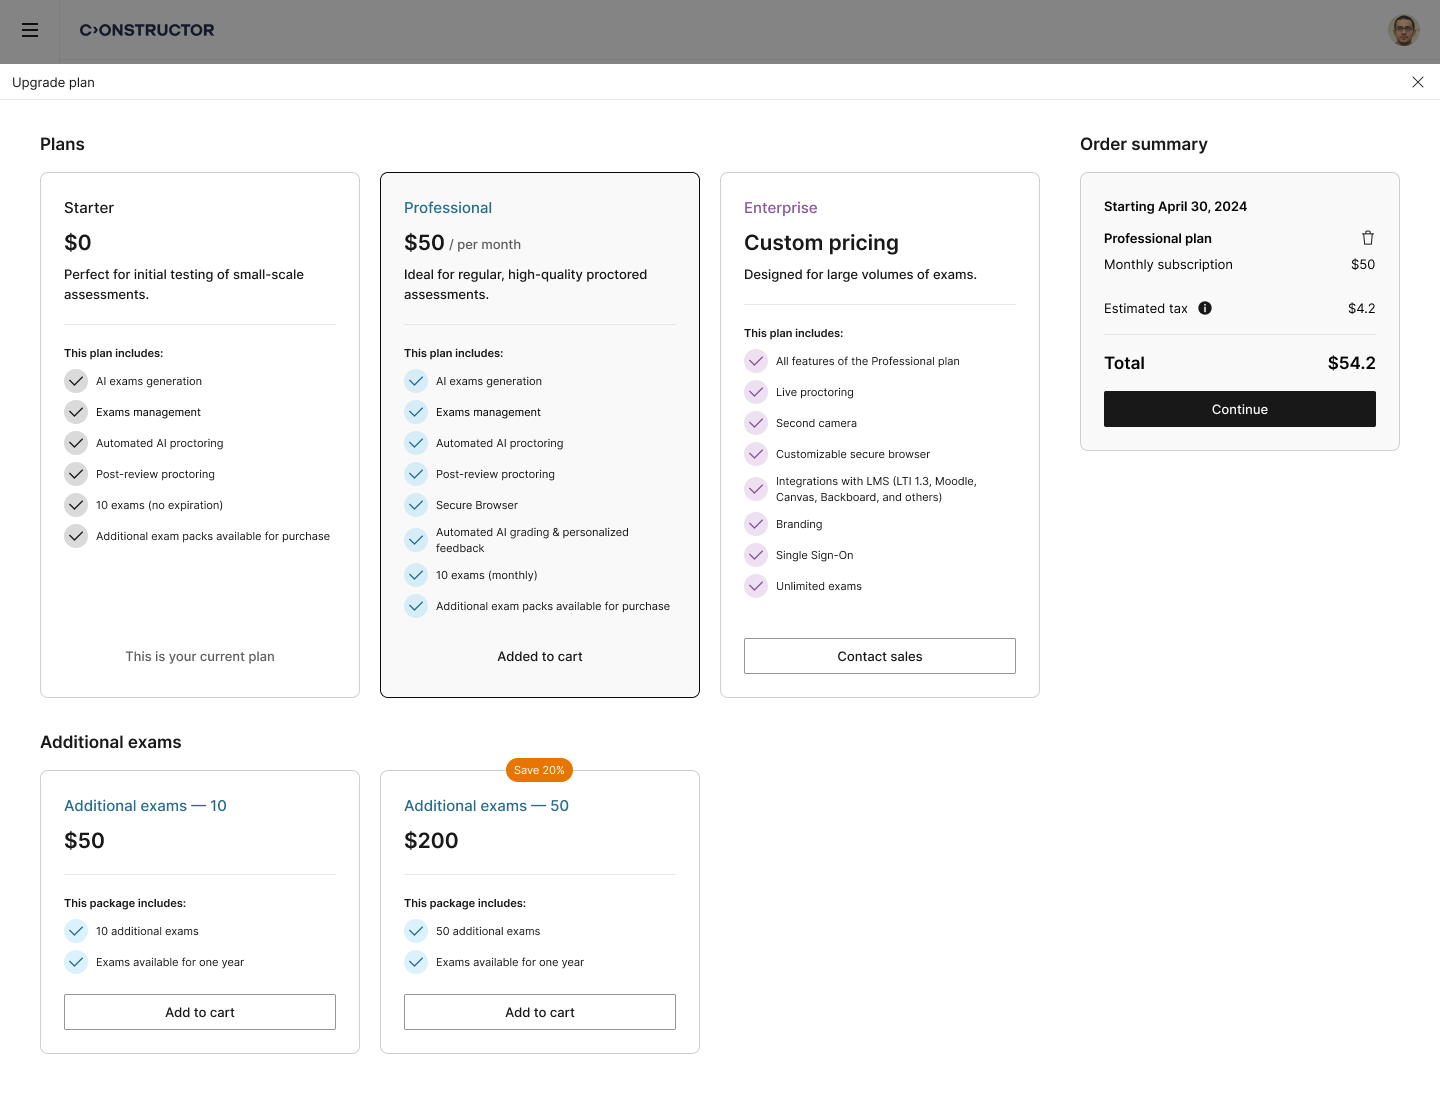Image resolution: width=1440 pixels, height=1118 pixels.
Task: Select the Professional plan title
Action: pos(448,208)
